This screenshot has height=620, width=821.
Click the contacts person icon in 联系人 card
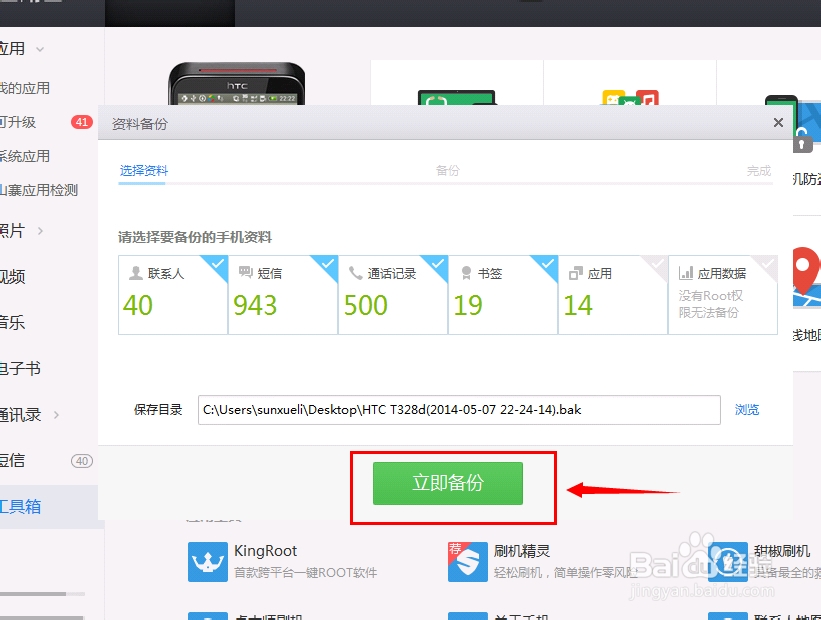click(136, 273)
